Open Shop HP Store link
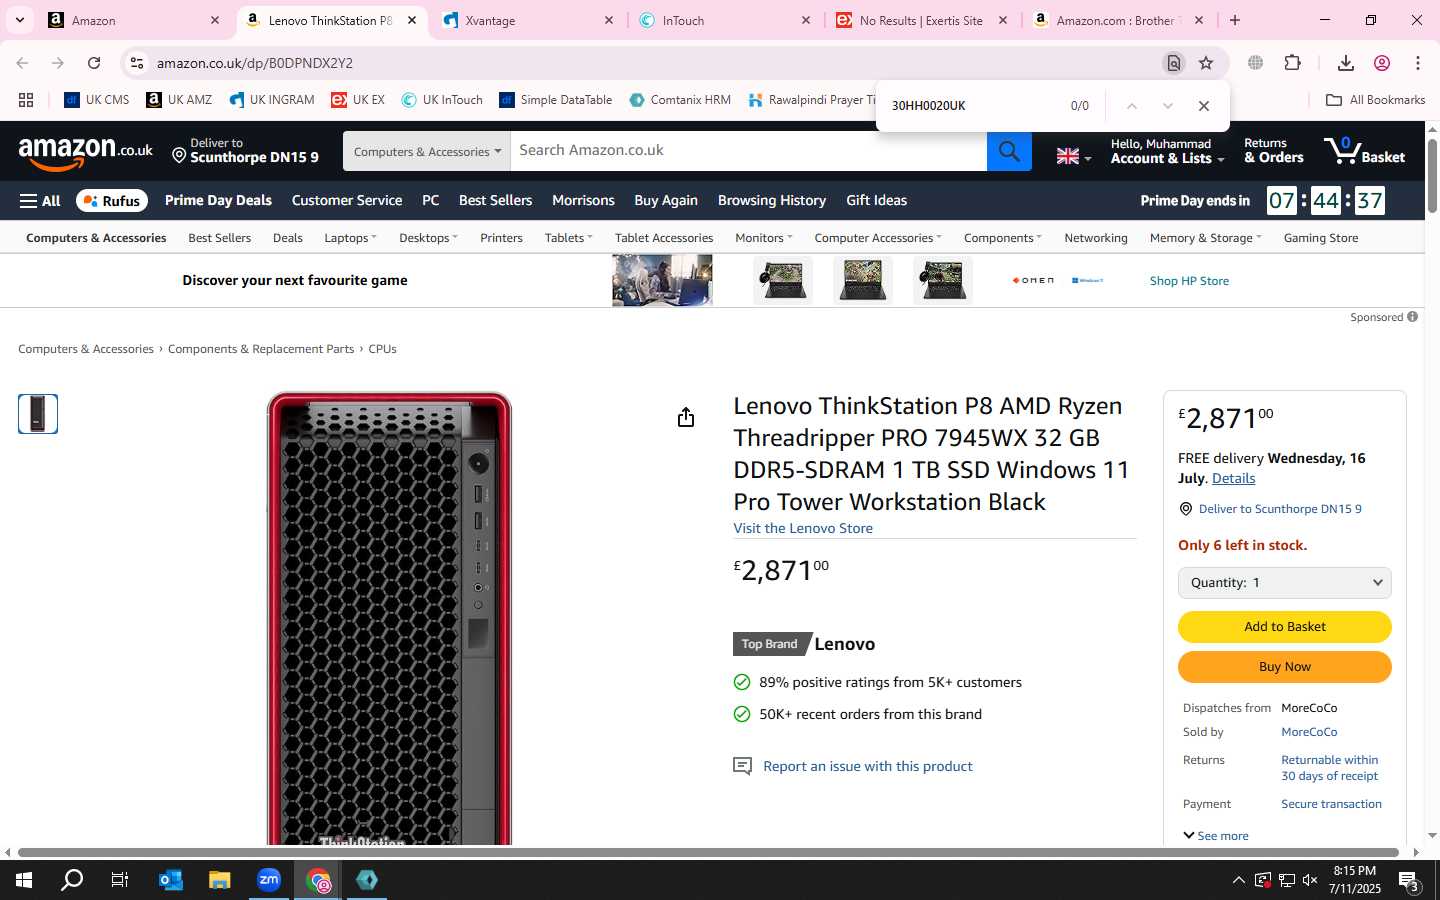Viewport: 1440px width, 900px height. 1189,281
